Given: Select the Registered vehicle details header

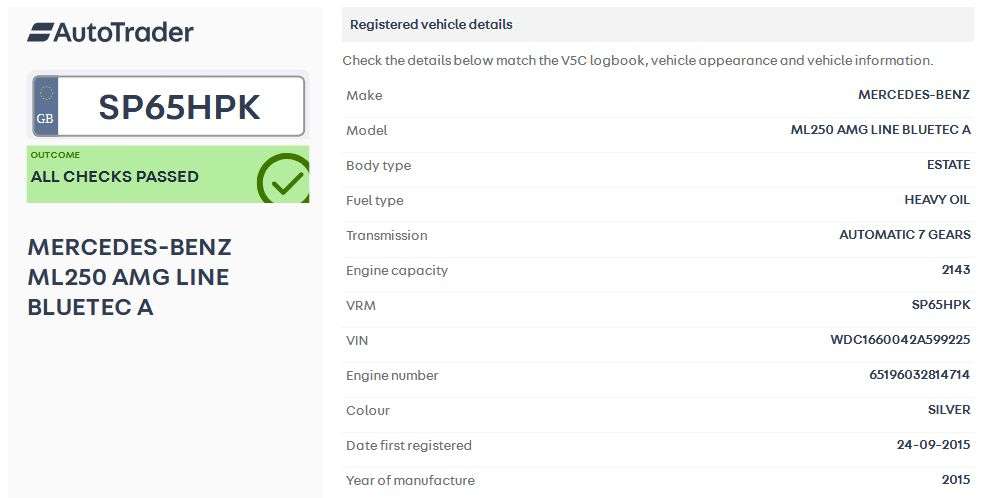Looking at the screenshot, I should (431, 24).
